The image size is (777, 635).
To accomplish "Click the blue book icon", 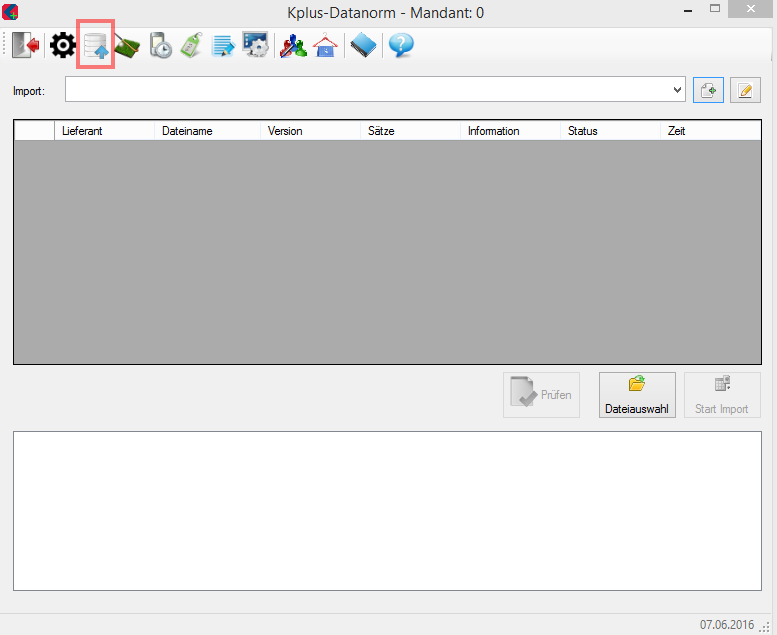I will [x=363, y=46].
